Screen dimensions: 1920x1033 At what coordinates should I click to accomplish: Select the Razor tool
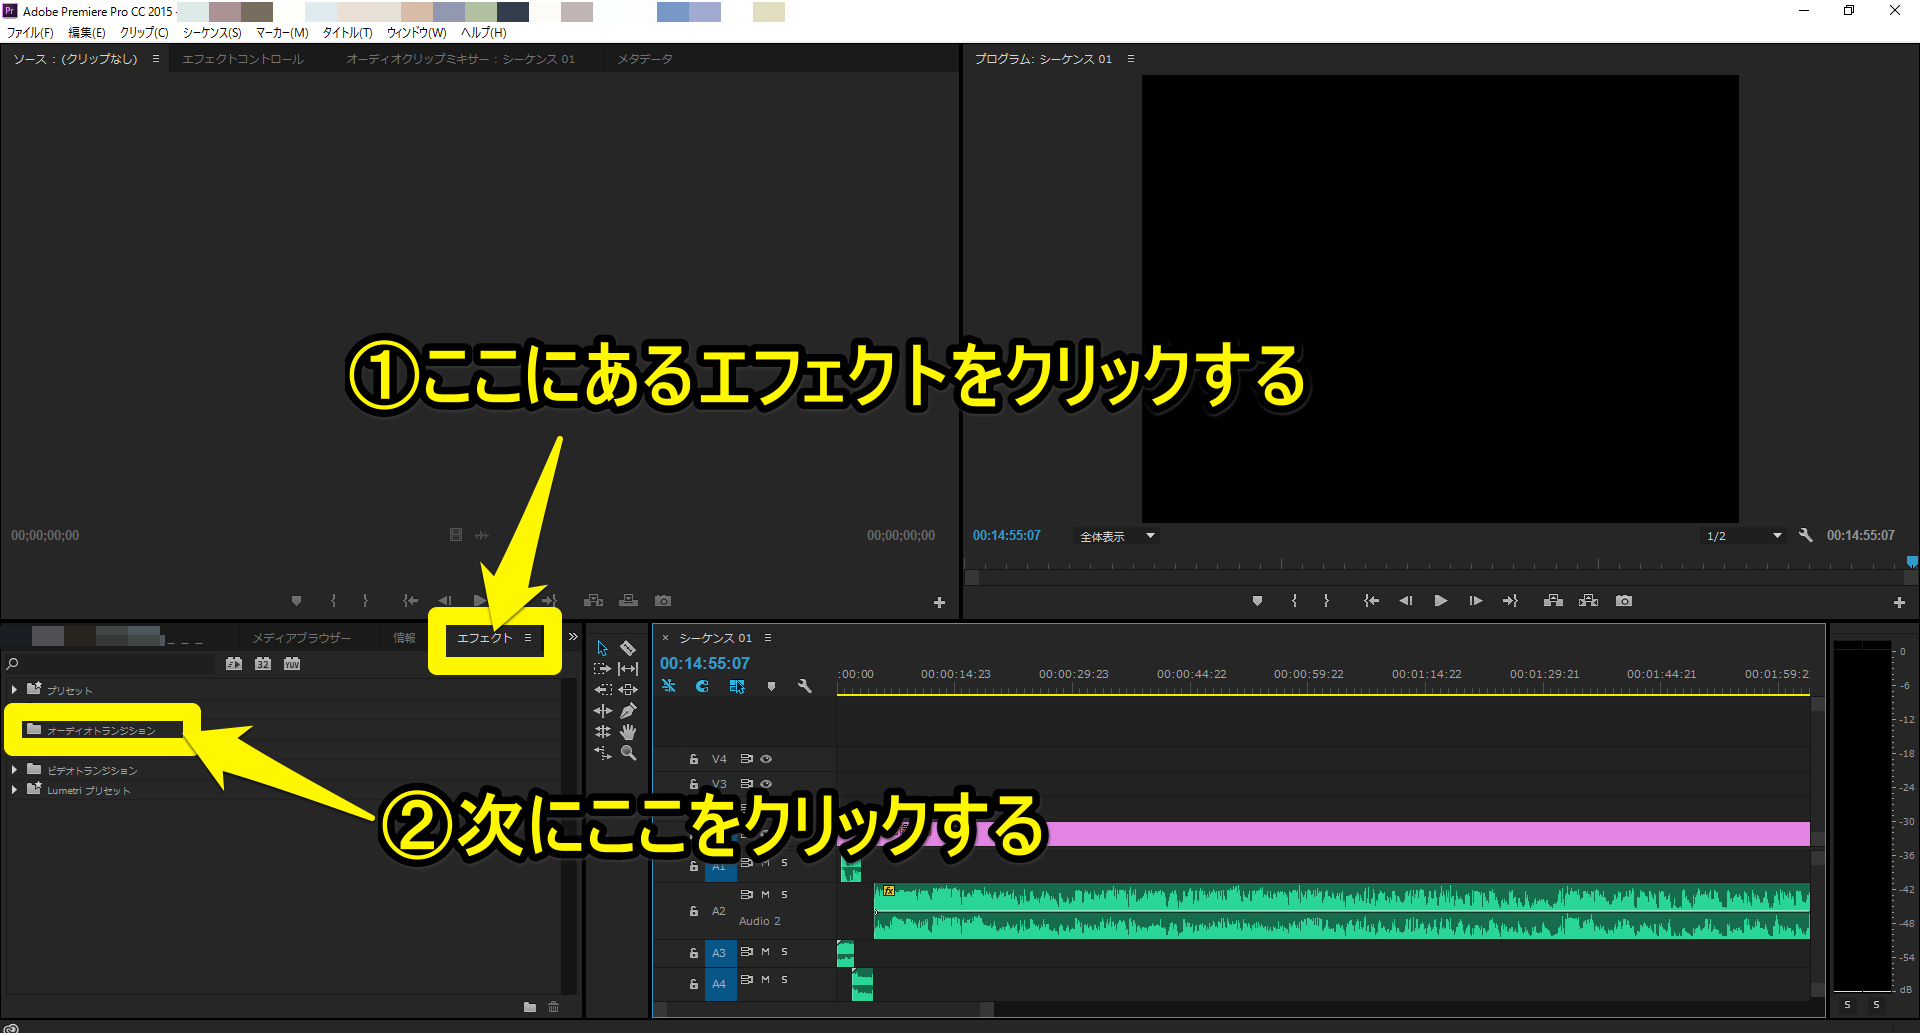628,648
